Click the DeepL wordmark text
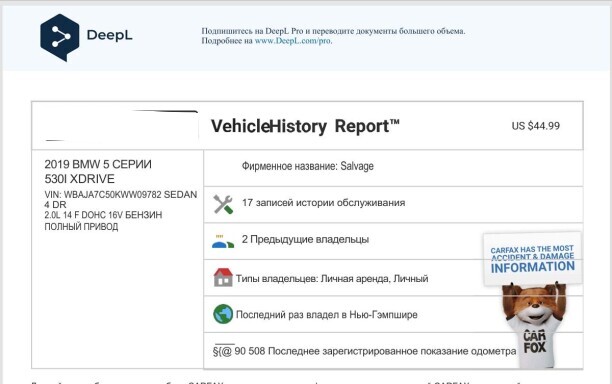This screenshot has width=612, height=384. 109,35
